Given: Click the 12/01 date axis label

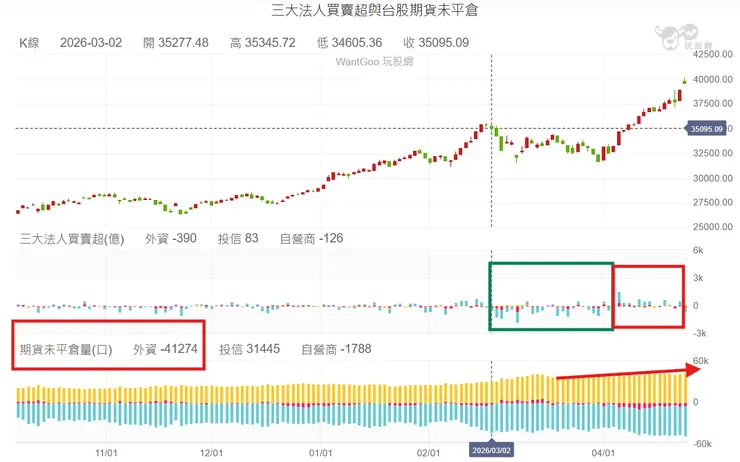Looking at the screenshot, I should [x=211, y=453].
